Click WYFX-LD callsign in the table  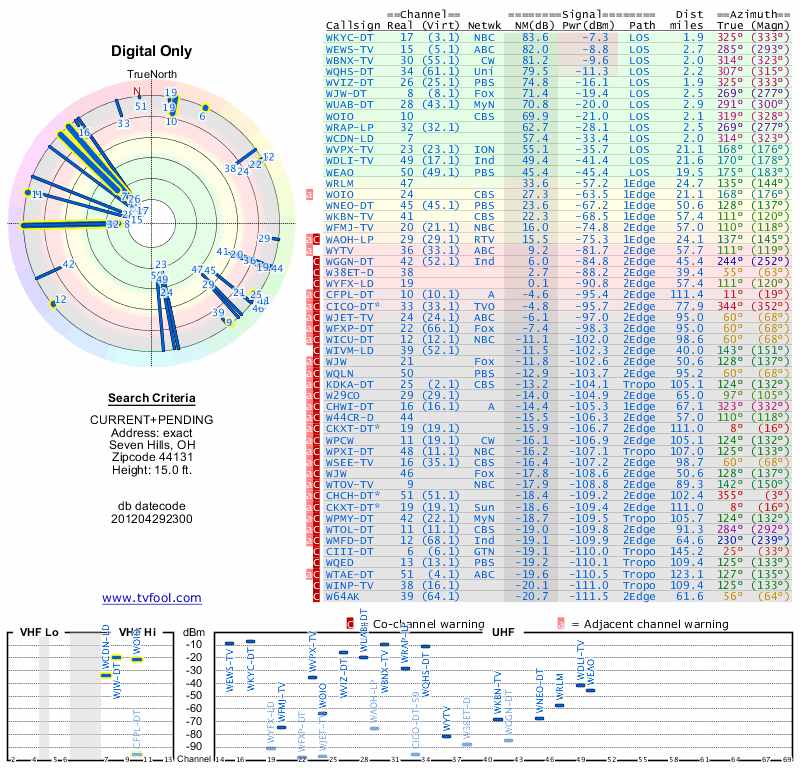349,283
